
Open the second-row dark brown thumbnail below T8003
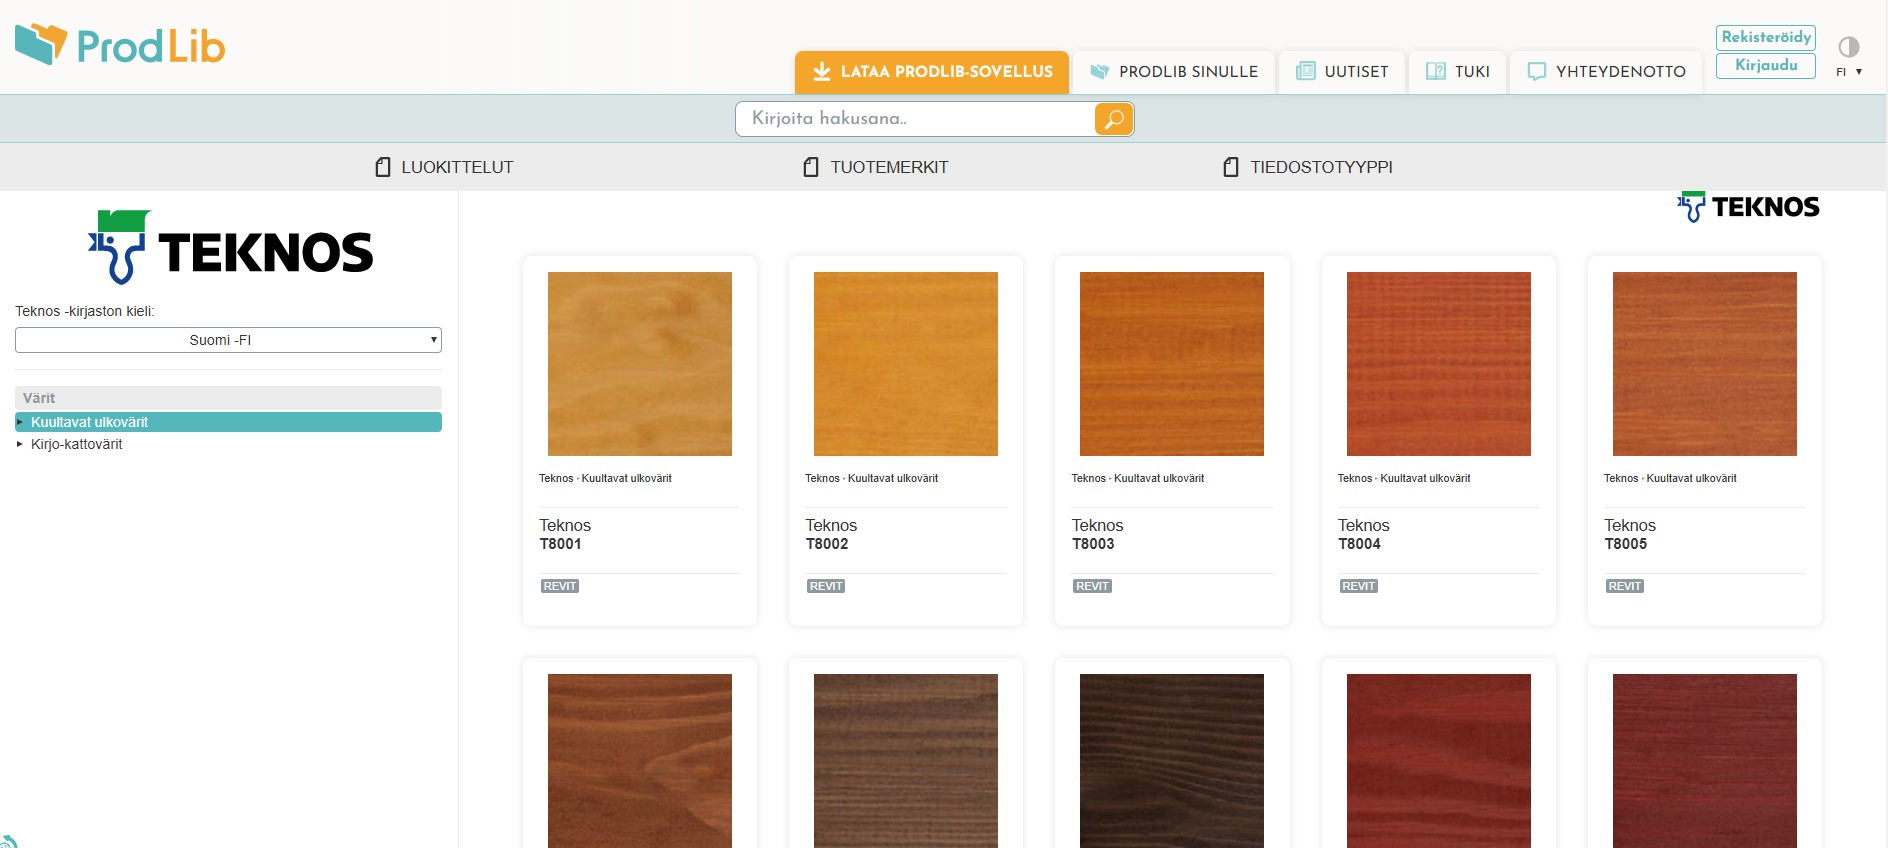(1172, 761)
